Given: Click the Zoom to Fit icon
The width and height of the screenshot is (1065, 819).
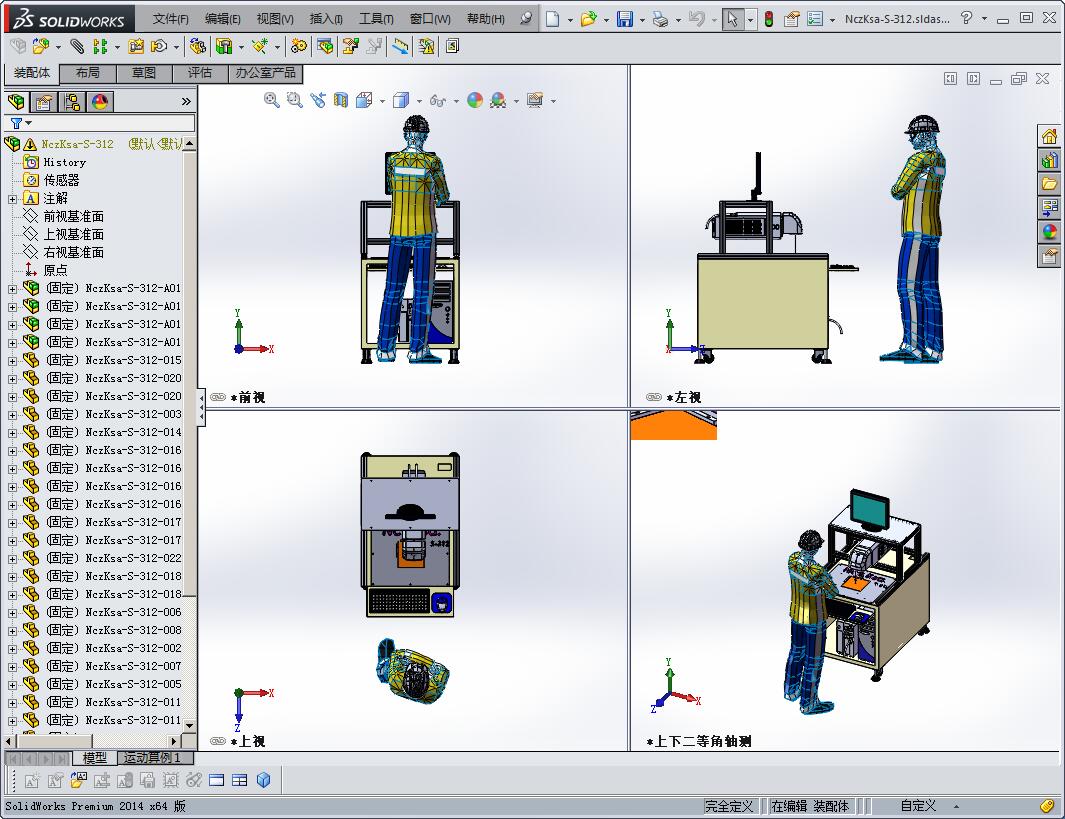Looking at the screenshot, I should (x=272, y=101).
